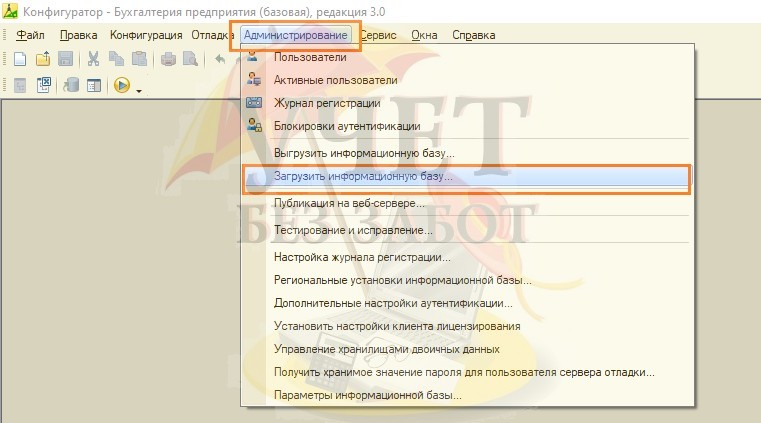The width and height of the screenshot is (761, 423).
Task: Click Тестирование и исправление menu entry
Action: (353, 230)
